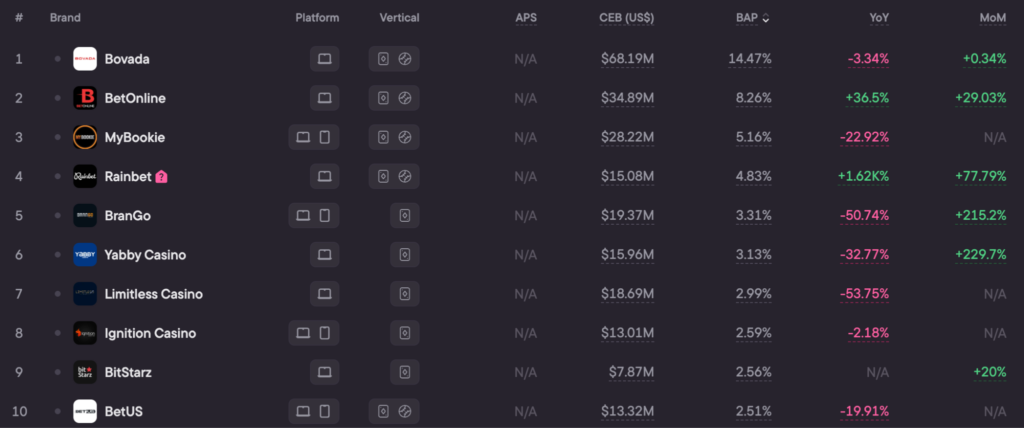
Task: Click the casino vertical icon for BranGo
Action: tap(405, 215)
